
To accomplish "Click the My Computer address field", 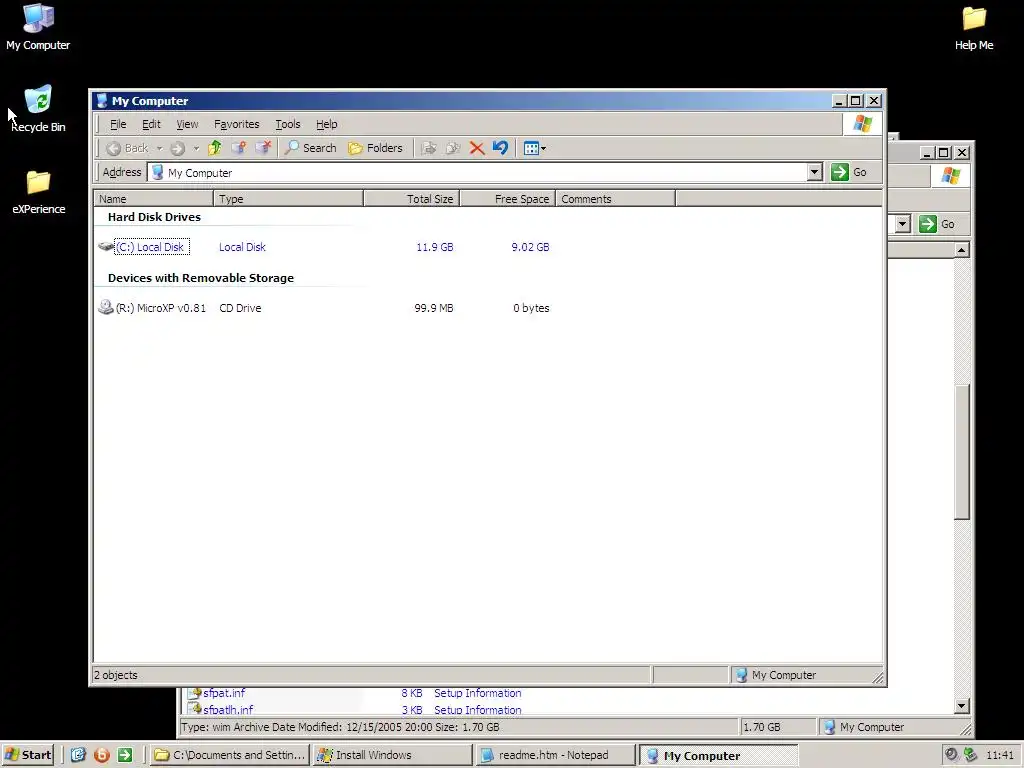I will (x=478, y=172).
